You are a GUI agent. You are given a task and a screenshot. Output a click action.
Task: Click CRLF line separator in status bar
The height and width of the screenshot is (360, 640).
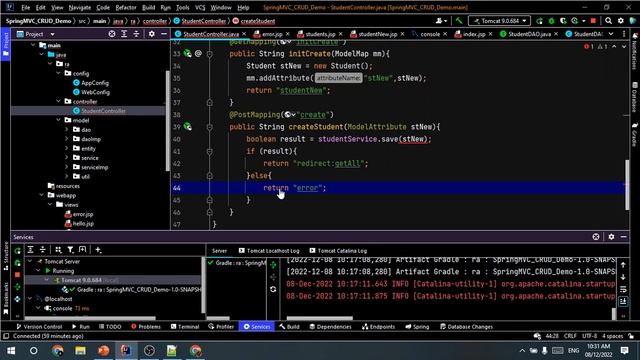point(570,336)
